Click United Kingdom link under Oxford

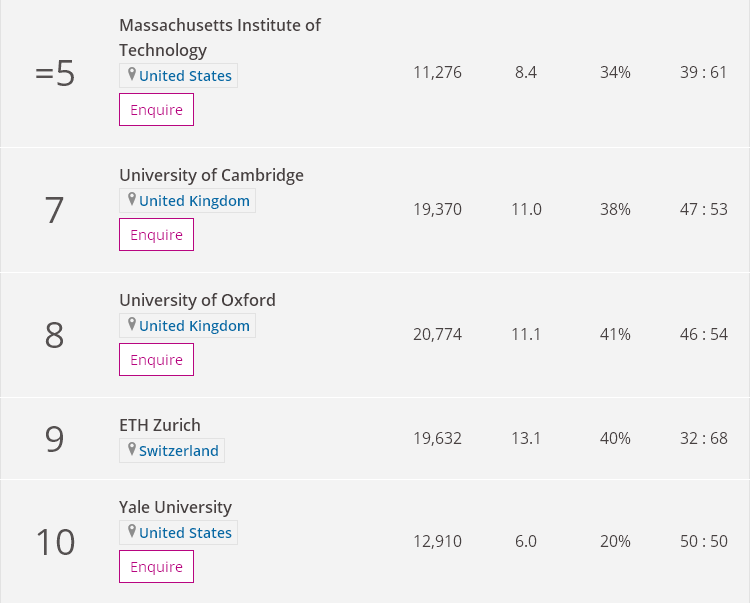194,326
